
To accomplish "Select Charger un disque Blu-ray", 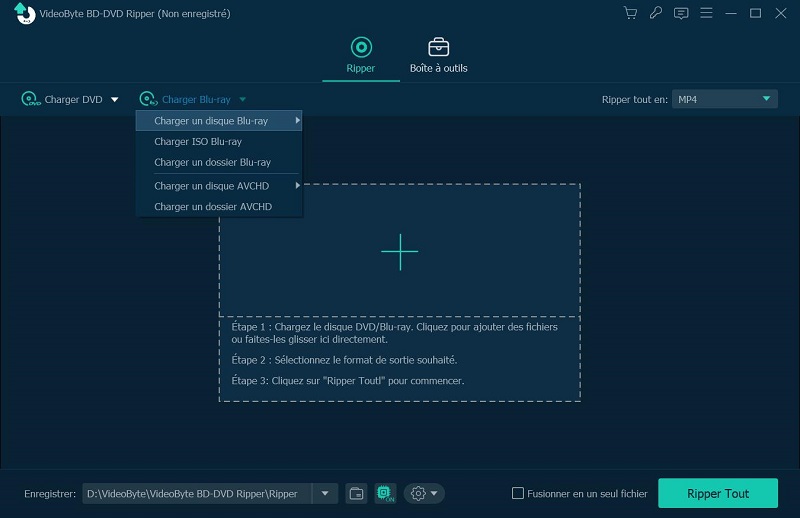I will tap(219, 121).
